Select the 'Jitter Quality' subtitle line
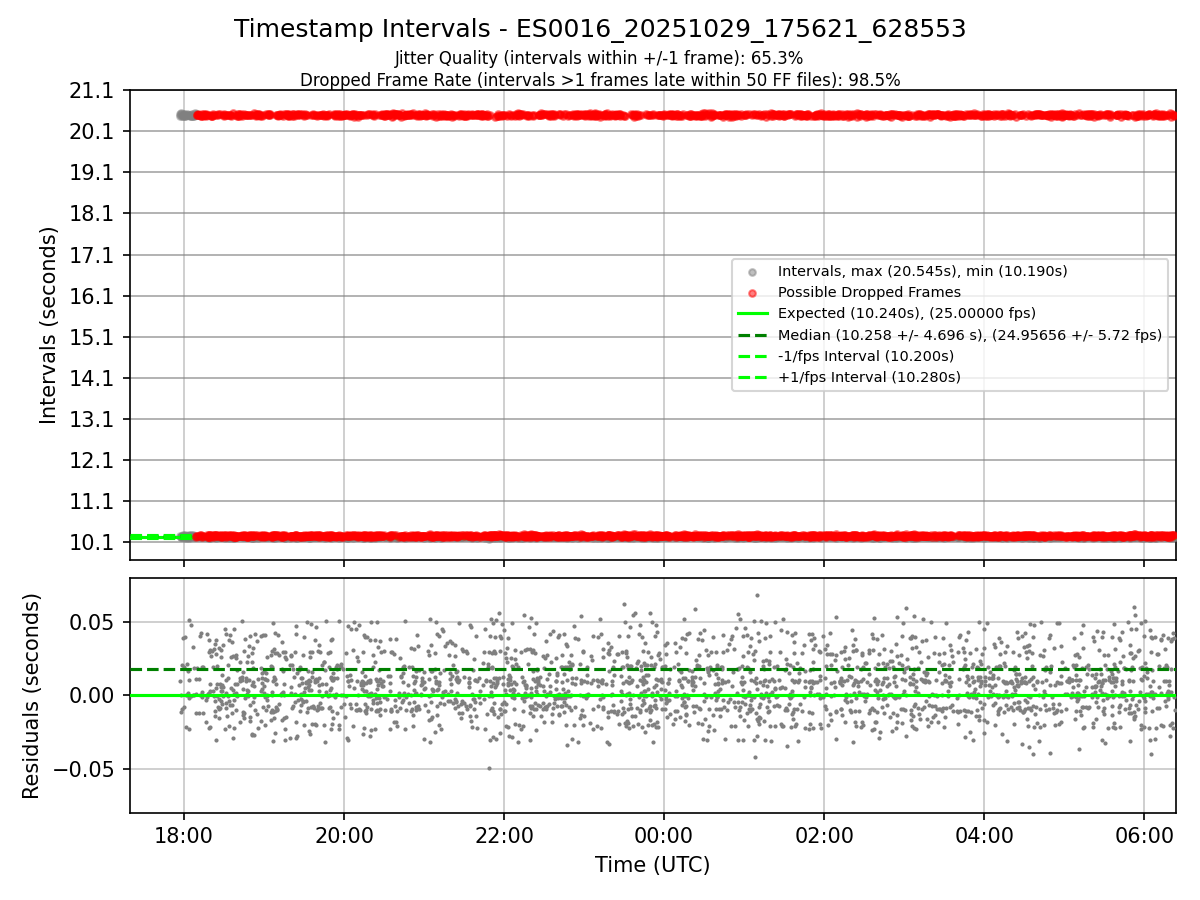The width and height of the screenshot is (1200, 900). coord(599,58)
